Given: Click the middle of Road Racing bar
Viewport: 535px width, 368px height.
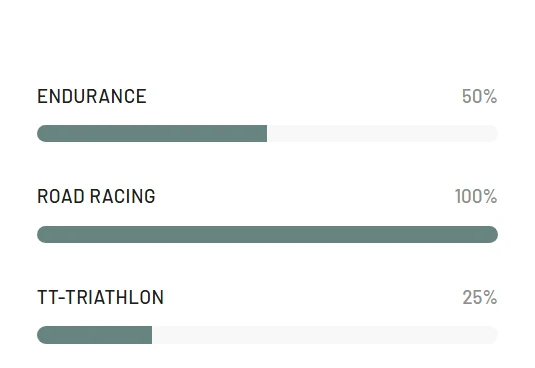Looking at the screenshot, I should (x=268, y=234).
